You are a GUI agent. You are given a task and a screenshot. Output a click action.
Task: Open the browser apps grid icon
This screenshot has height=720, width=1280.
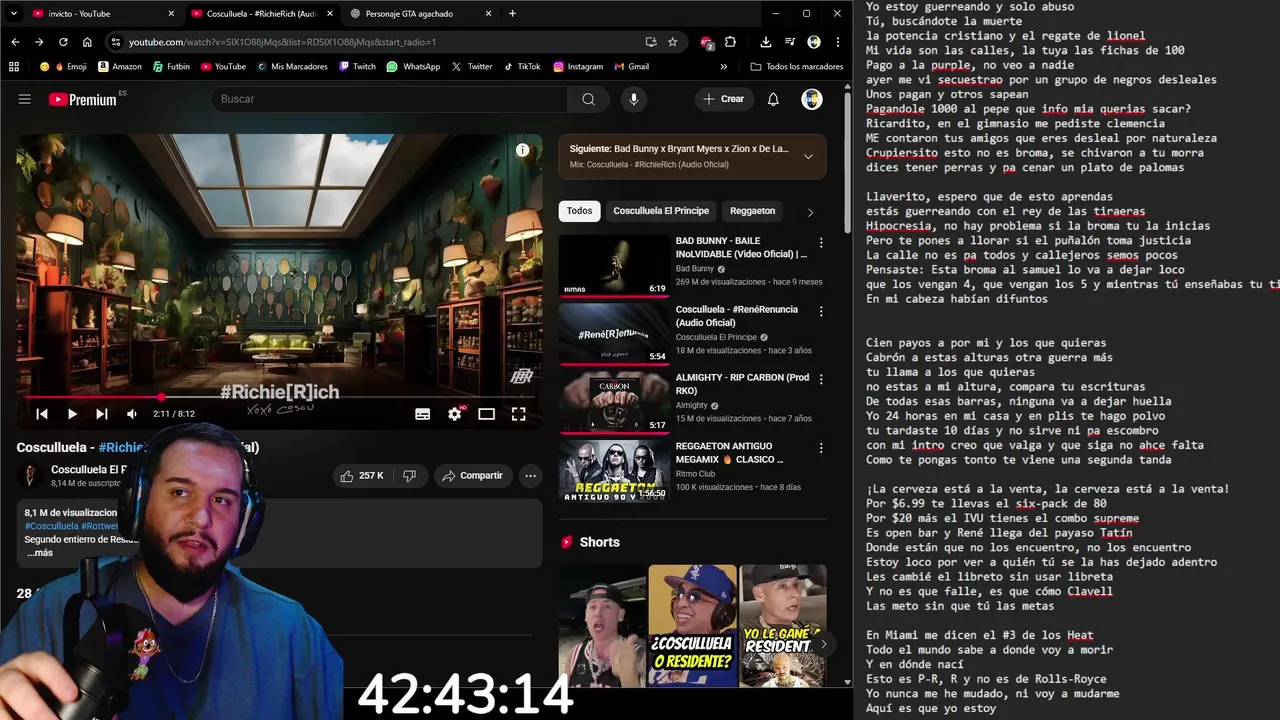(14, 67)
